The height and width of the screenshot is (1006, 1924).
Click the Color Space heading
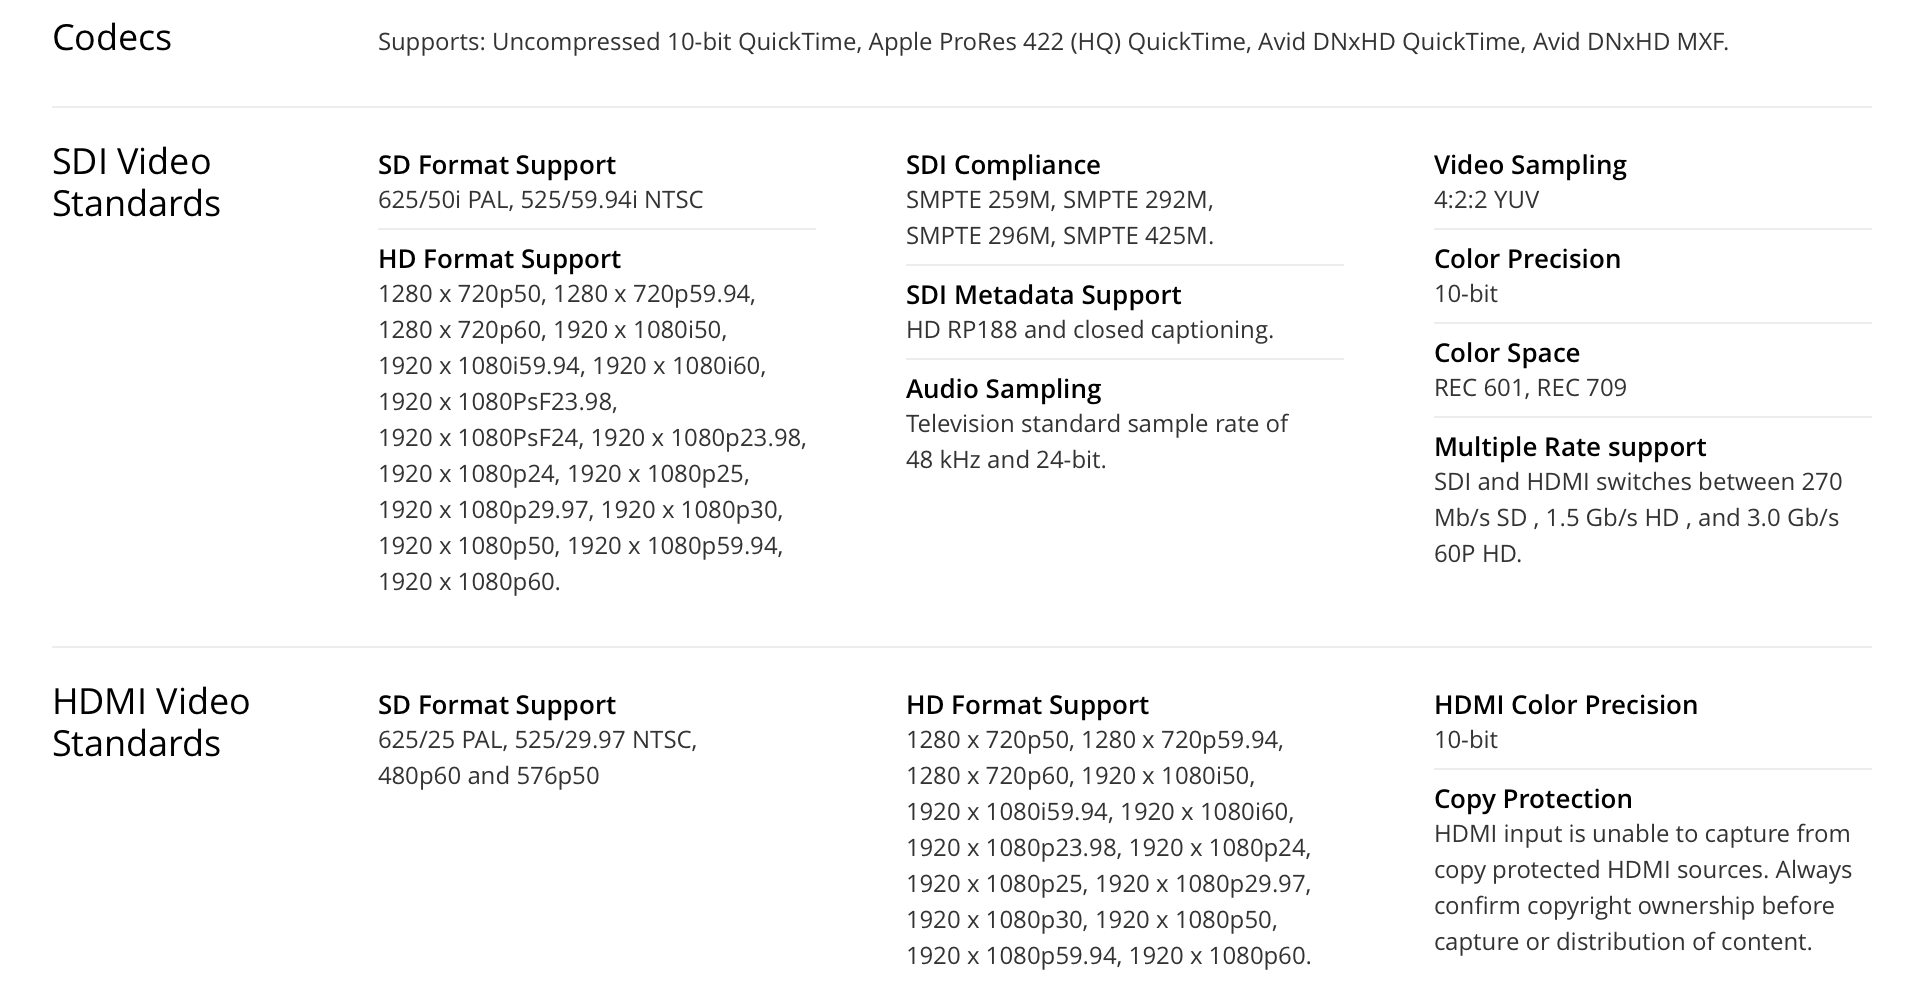tap(1507, 353)
